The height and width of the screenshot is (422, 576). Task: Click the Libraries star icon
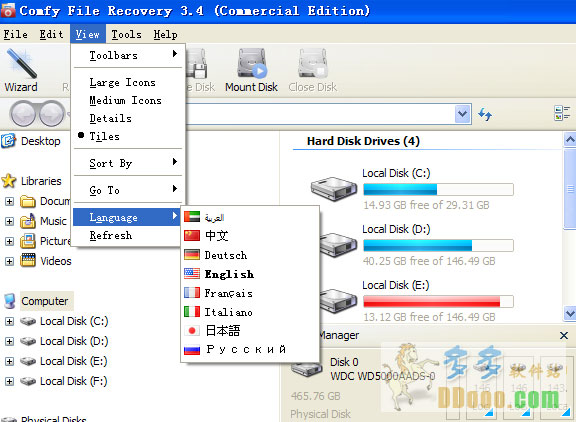(9, 181)
